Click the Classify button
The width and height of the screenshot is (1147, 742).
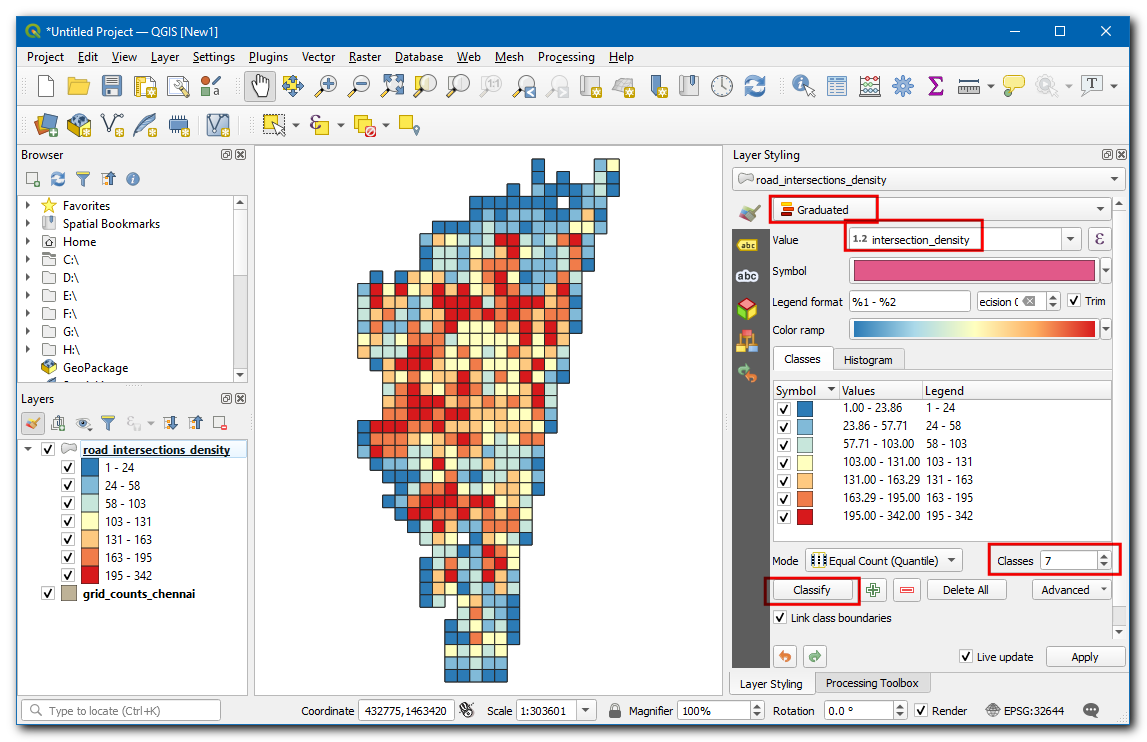click(x=812, y=590)
